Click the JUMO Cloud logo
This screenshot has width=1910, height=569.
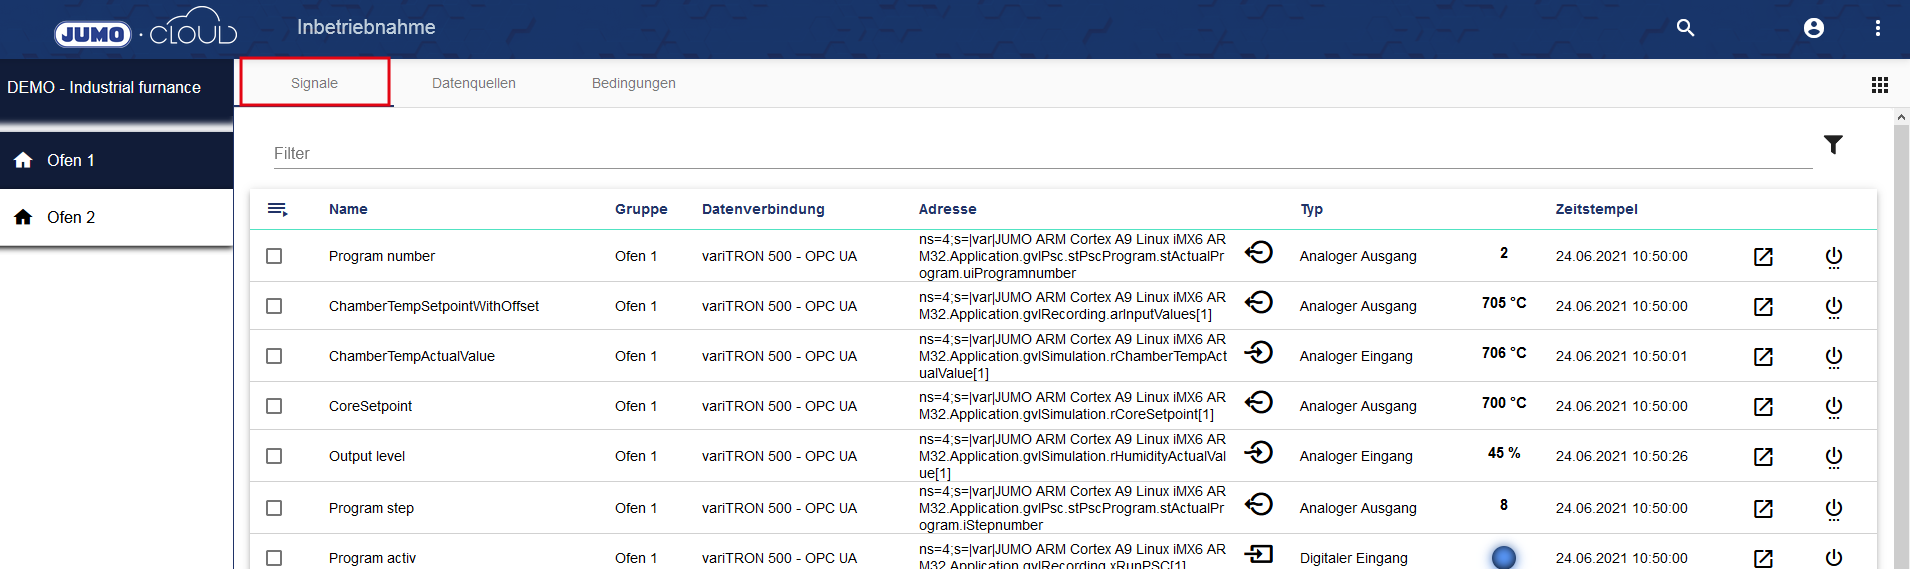[146, 28]
